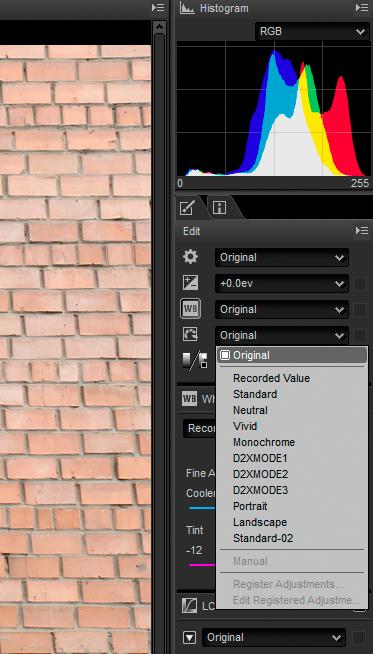Click the WB icon in White Balance section

click(x=189, y=399)
